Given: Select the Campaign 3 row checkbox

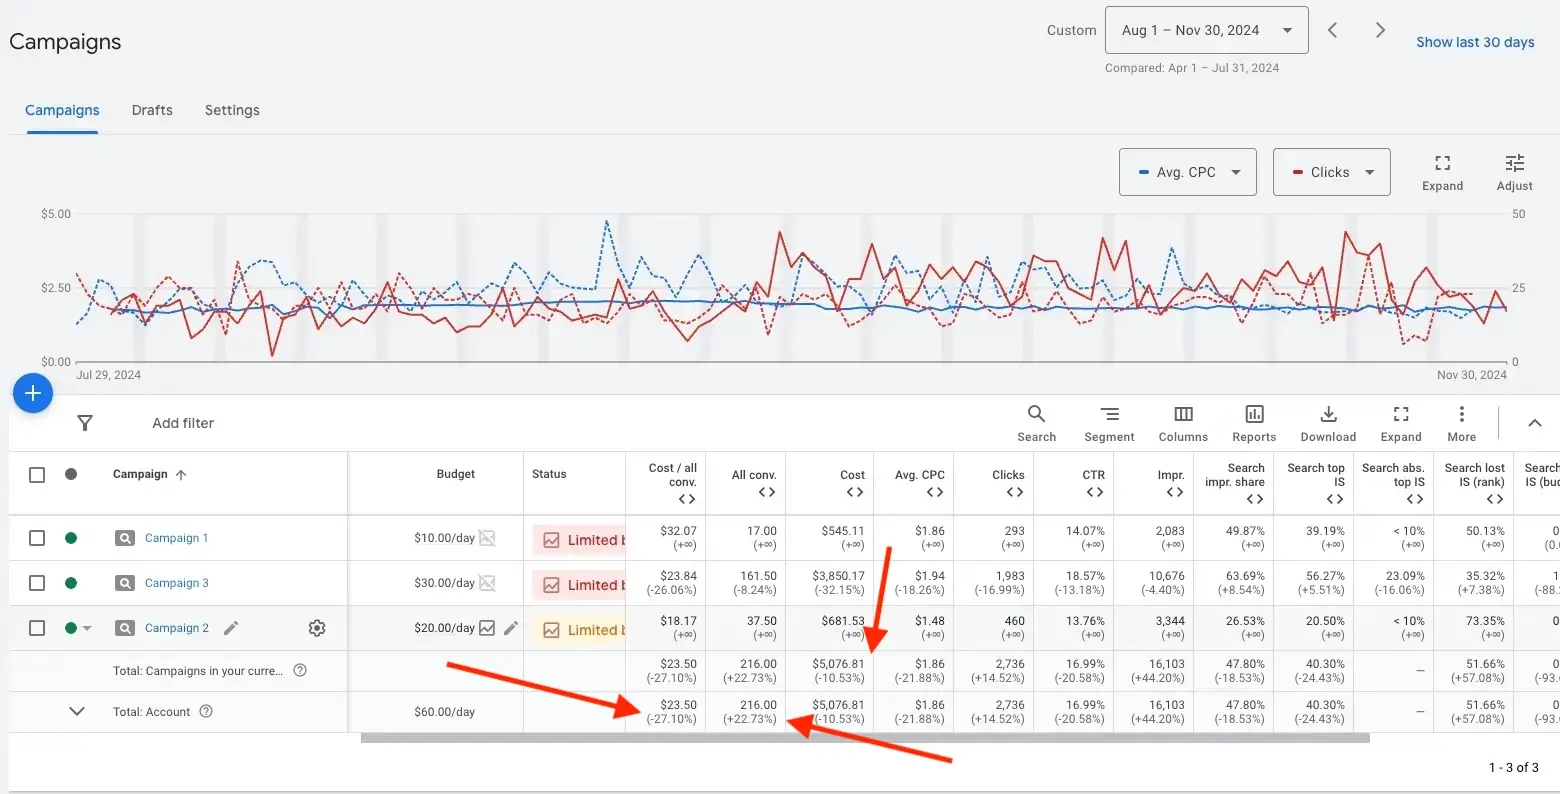Looking at the screenshot, I should click(x=37, y=583).
